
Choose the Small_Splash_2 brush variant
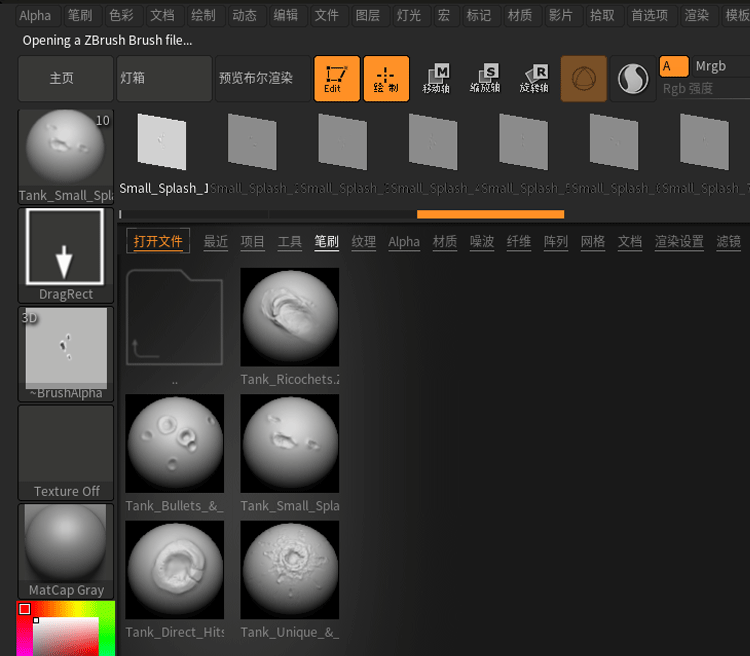[252, 154]
